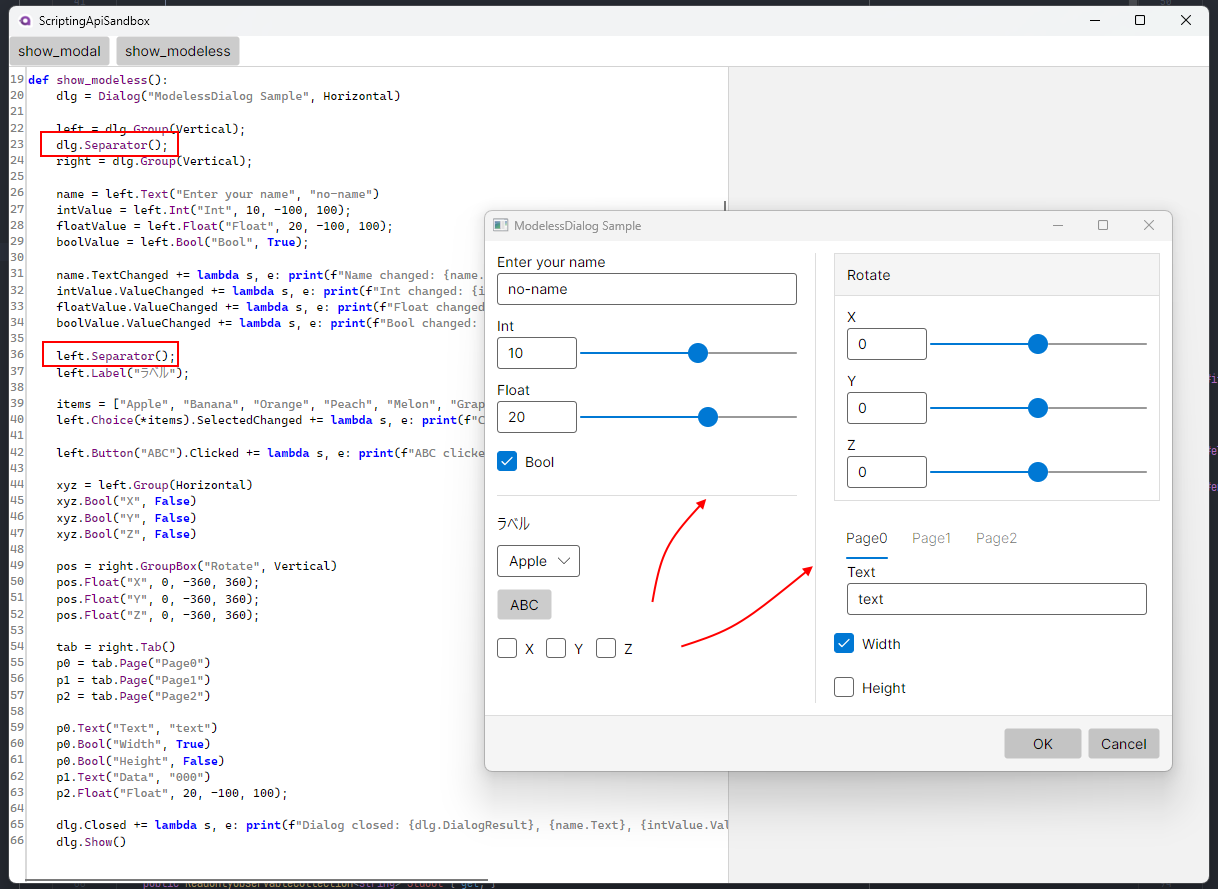Focus the Rotate Z value field
The width and height of the screenshot is (1218, 889).
point(887,472)
